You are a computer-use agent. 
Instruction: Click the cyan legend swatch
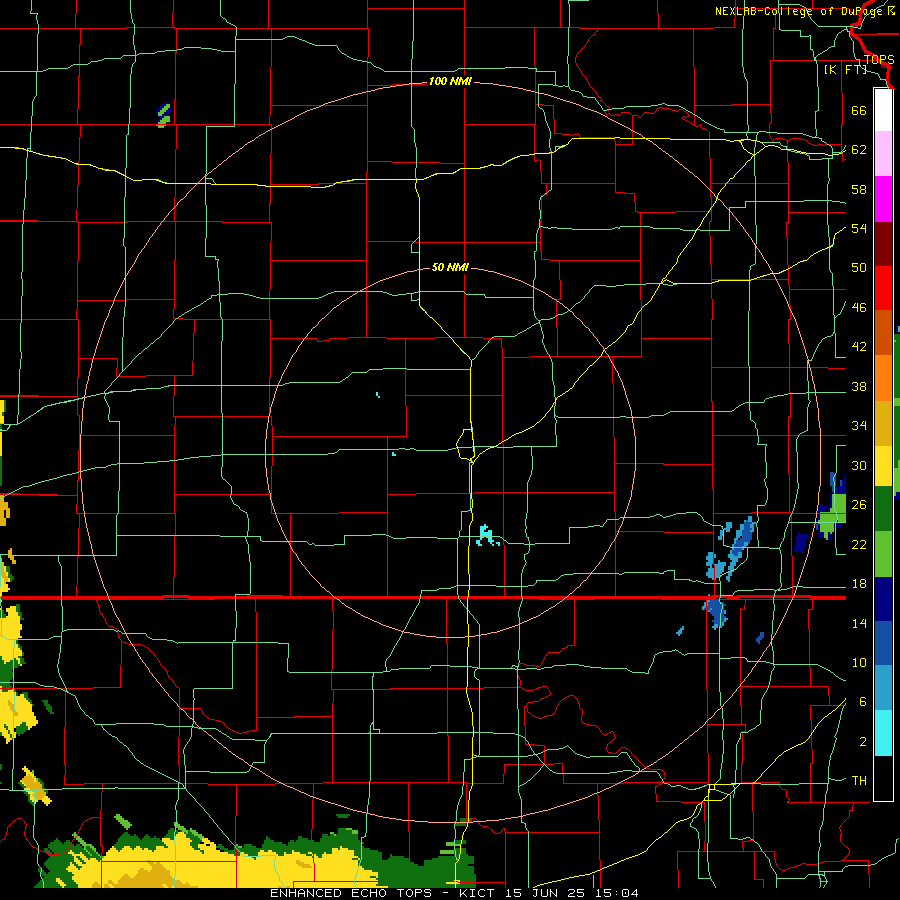[883, 733]
